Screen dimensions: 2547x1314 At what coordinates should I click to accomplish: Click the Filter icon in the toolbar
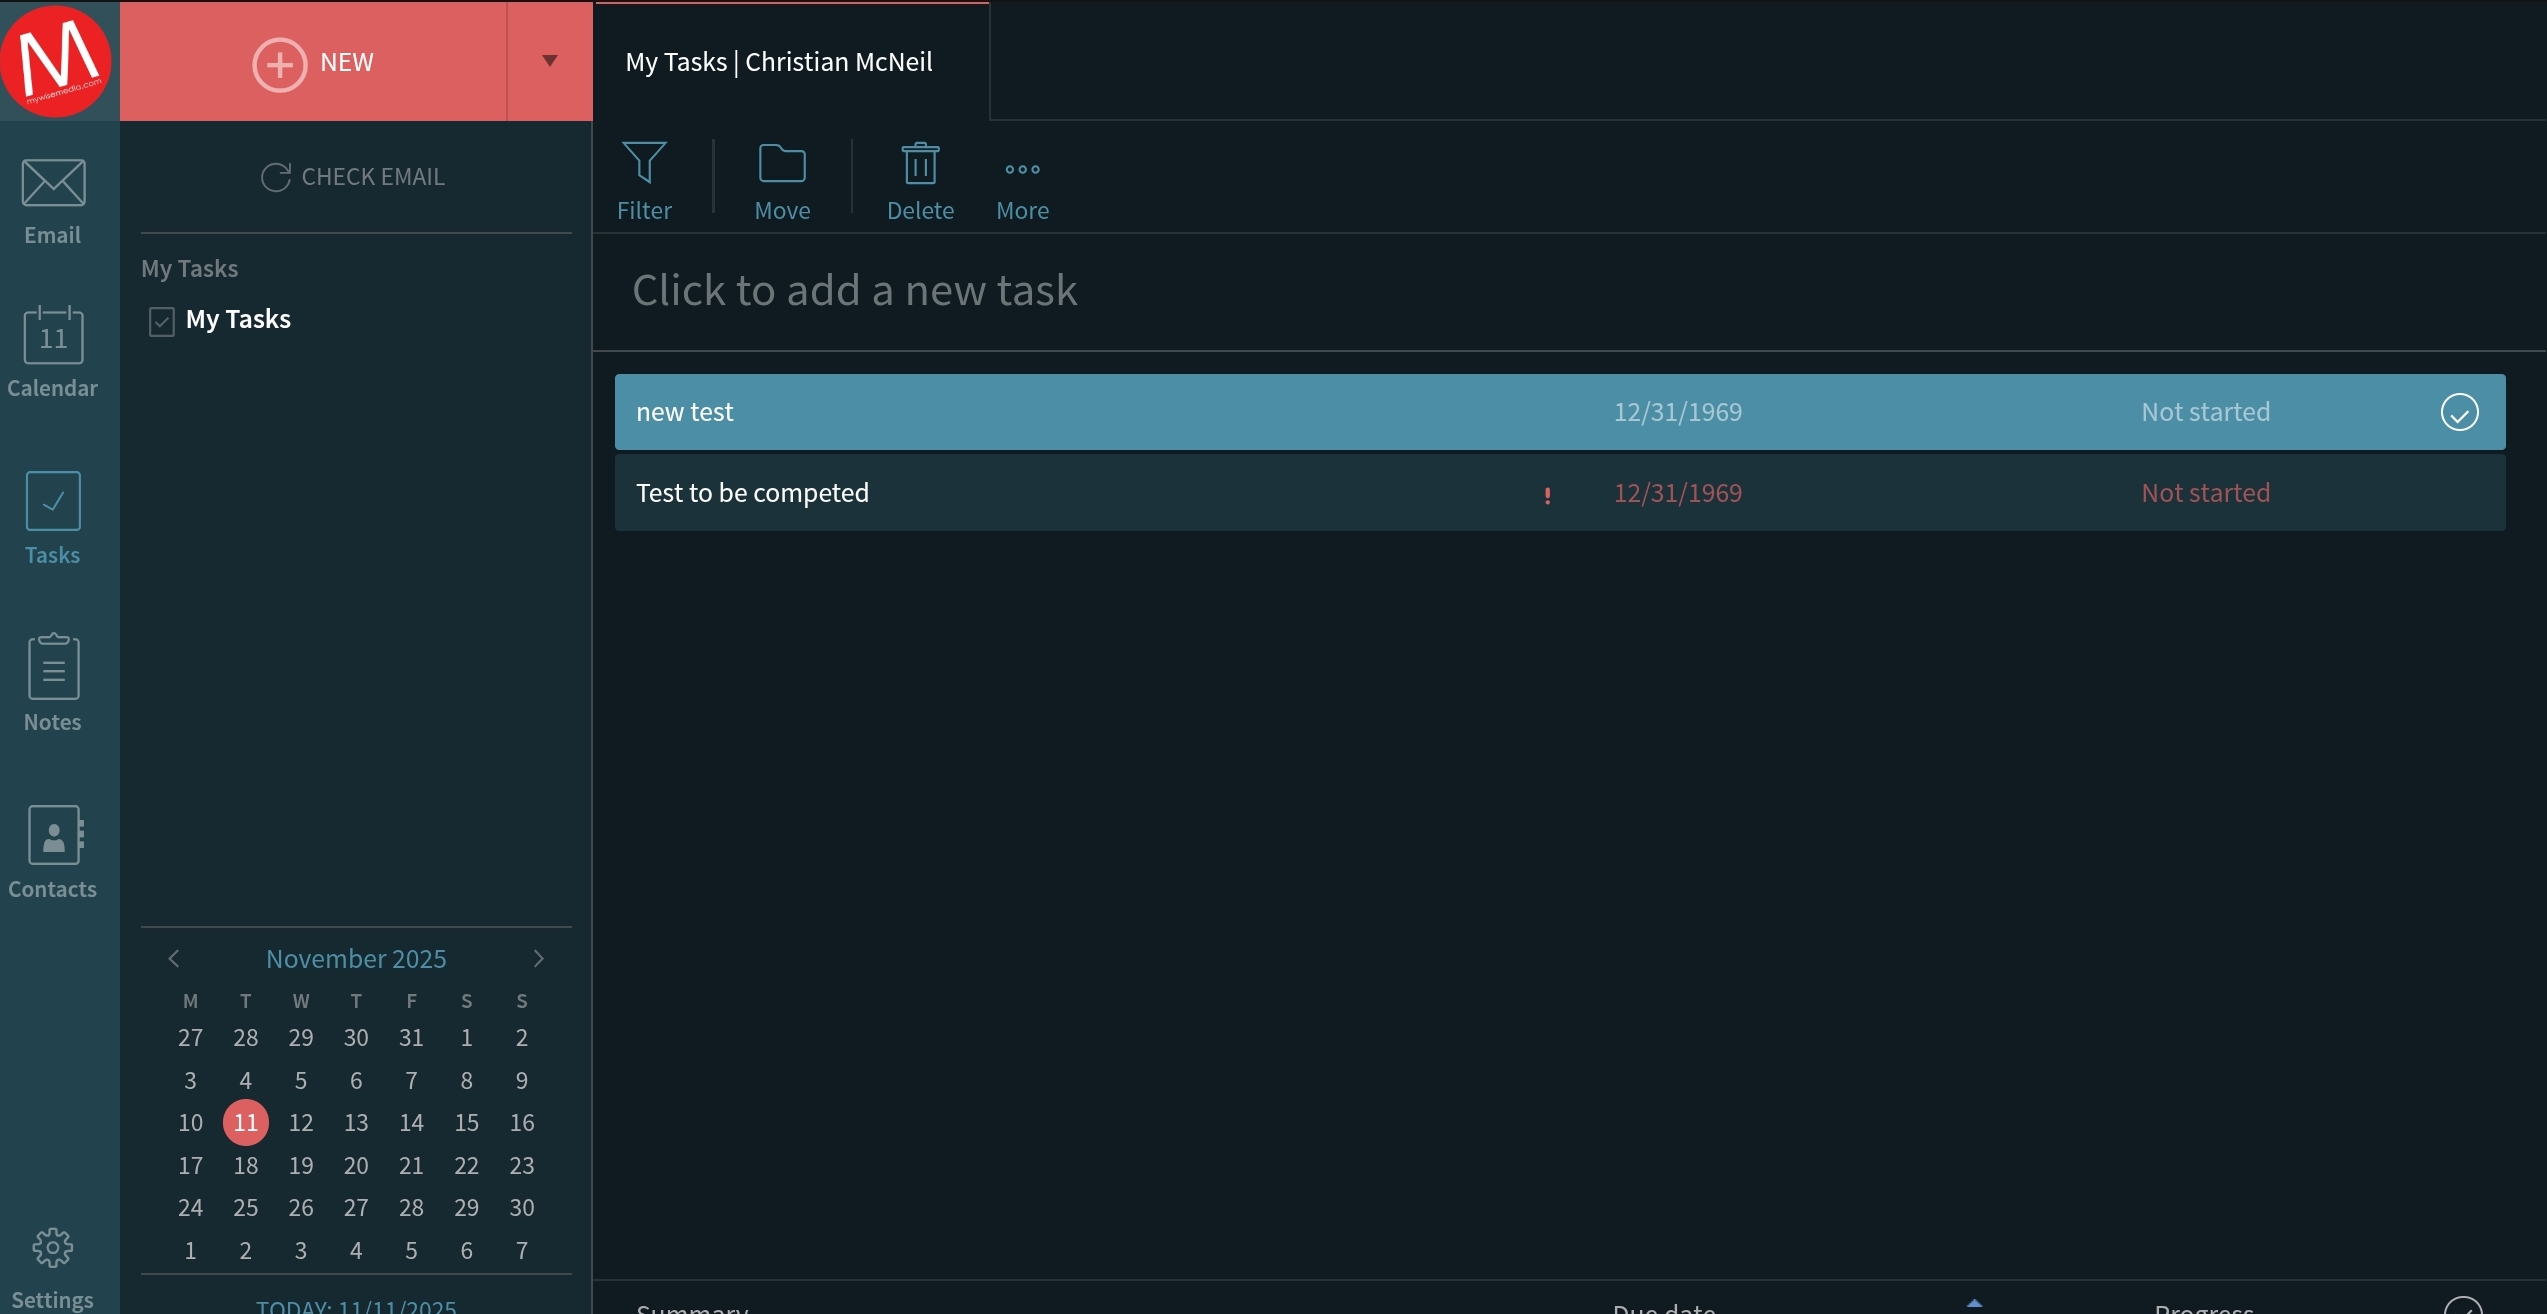click(x=644, y=180)
